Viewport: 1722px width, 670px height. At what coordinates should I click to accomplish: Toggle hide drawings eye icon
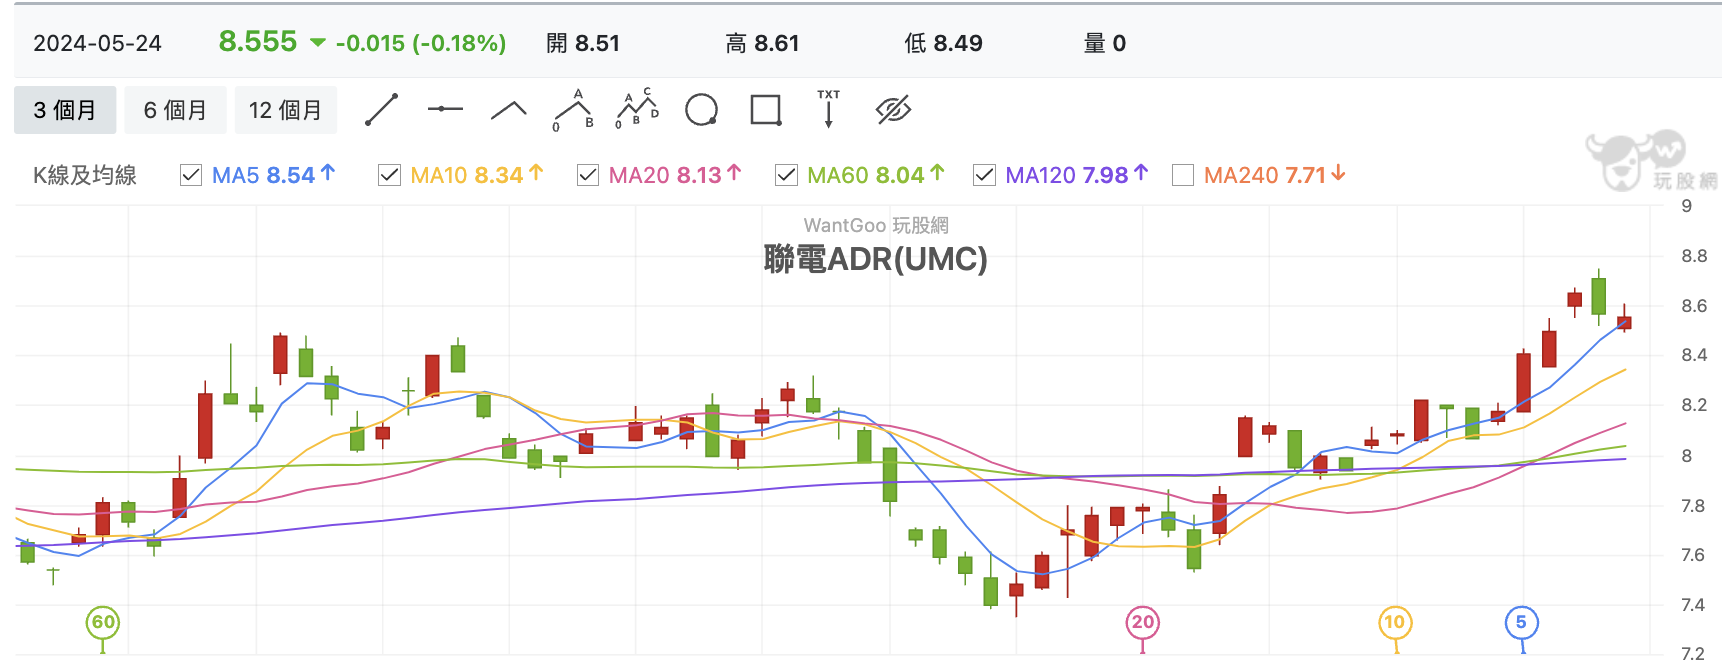coord(893,110)
